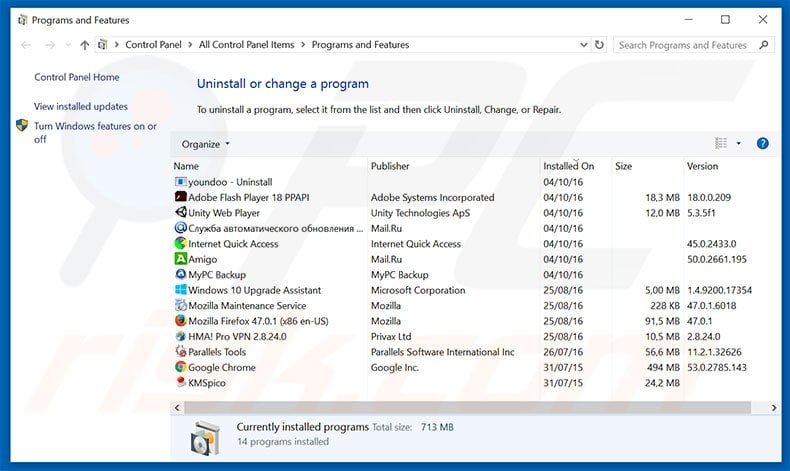The image size is (790, 471).
Task: Click the KMSpico program icon
Action: pyautogui.click(x=180, y=382)
